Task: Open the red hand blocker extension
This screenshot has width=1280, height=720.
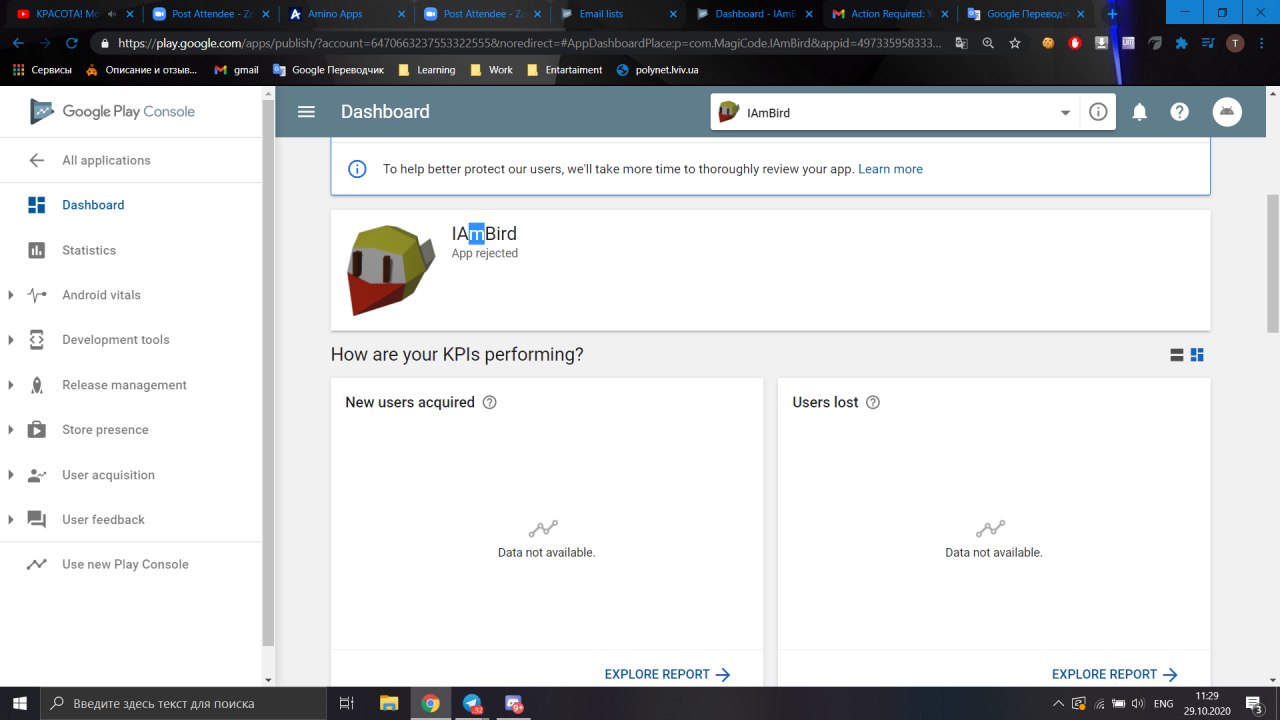Action: (1075, 43)
